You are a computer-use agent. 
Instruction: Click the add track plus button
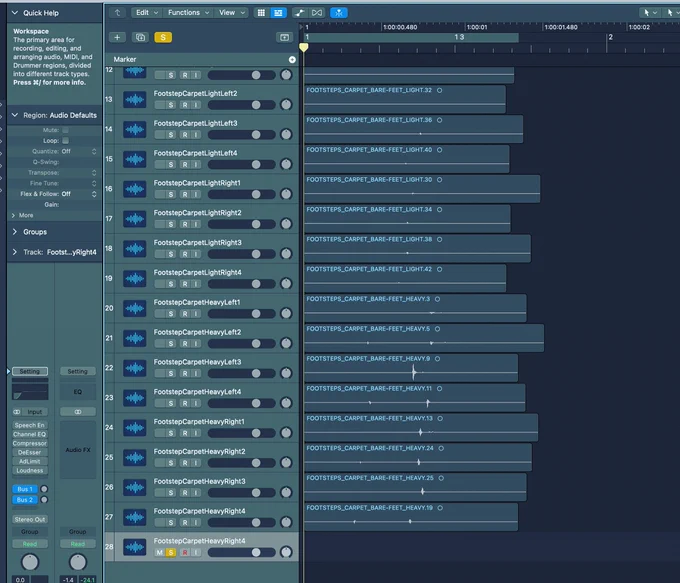(x=117, y=37)
